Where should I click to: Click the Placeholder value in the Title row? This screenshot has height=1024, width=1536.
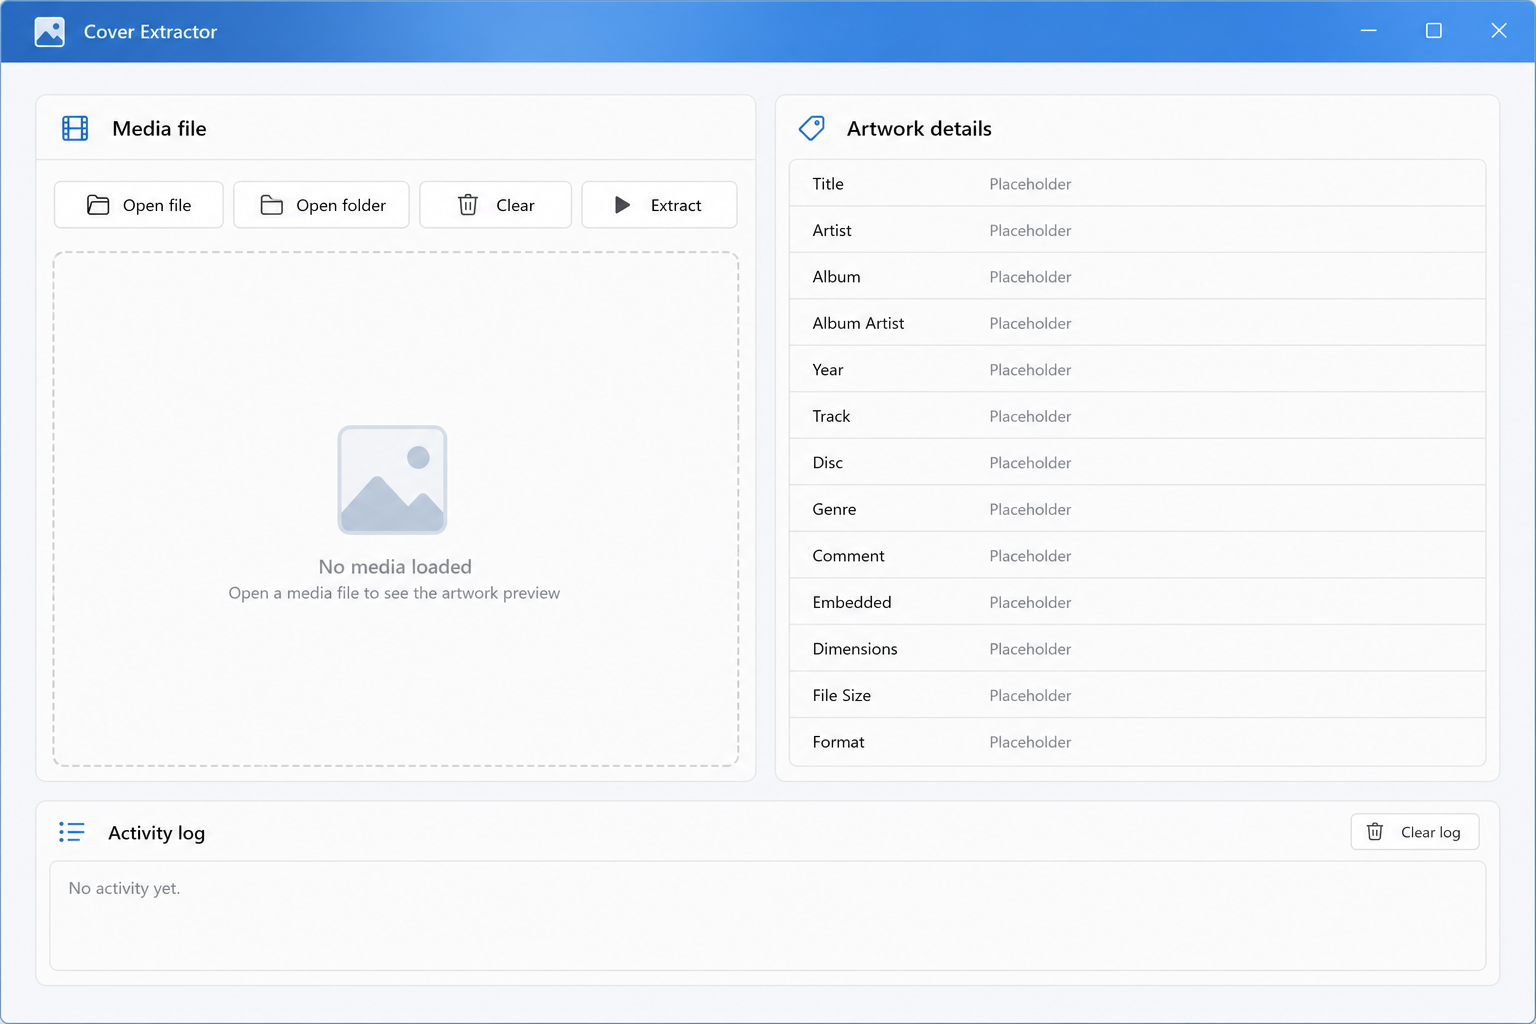coord(1030,184)
